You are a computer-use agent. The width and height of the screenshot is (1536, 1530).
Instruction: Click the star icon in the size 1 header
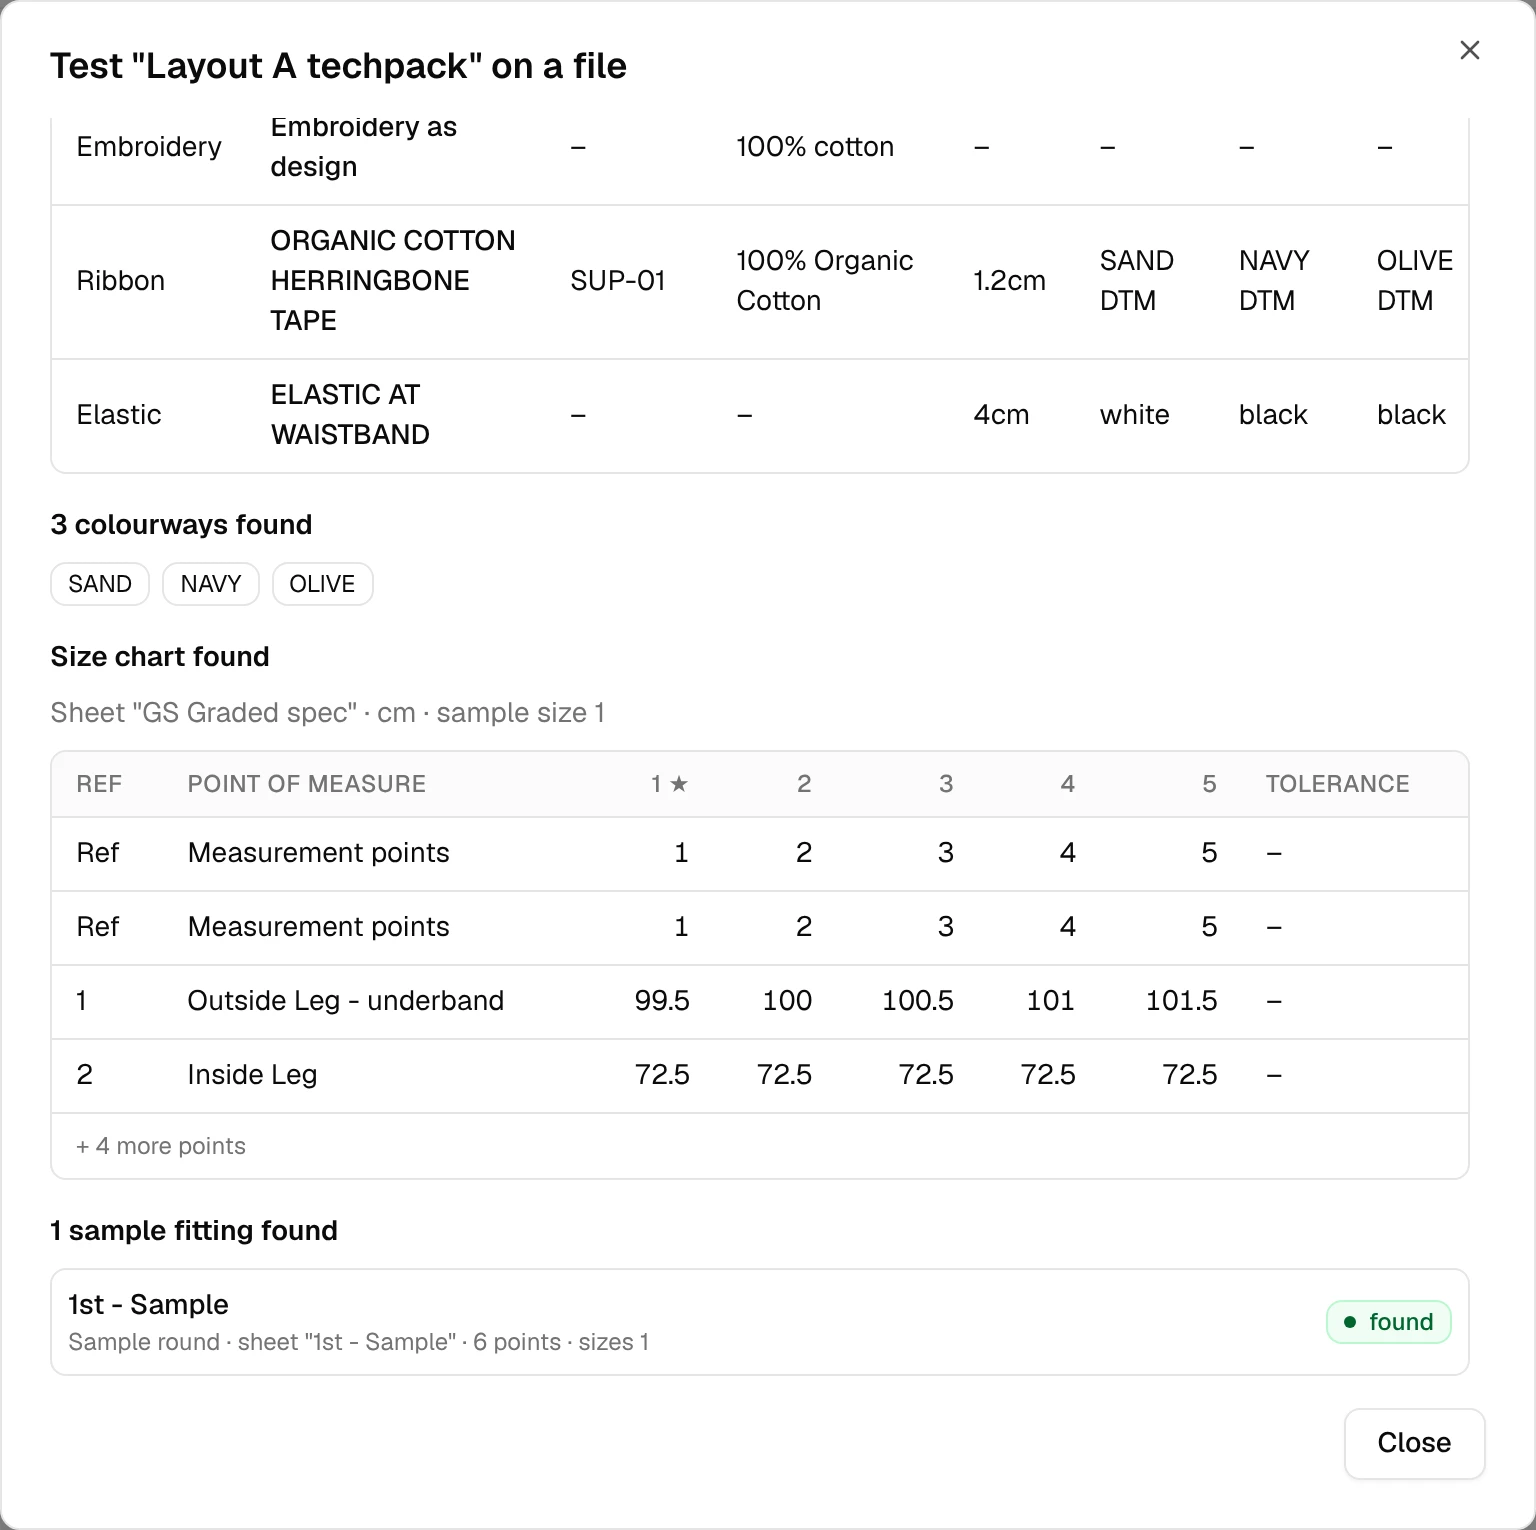pyautogui.click(x=679, y=784)
